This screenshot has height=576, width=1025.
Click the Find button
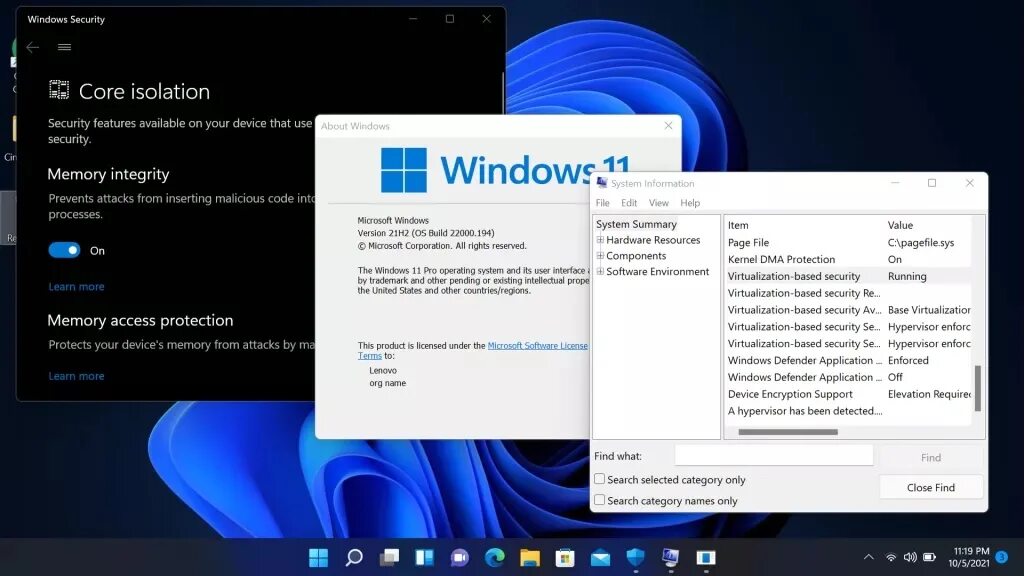click(x=931, y=458)
